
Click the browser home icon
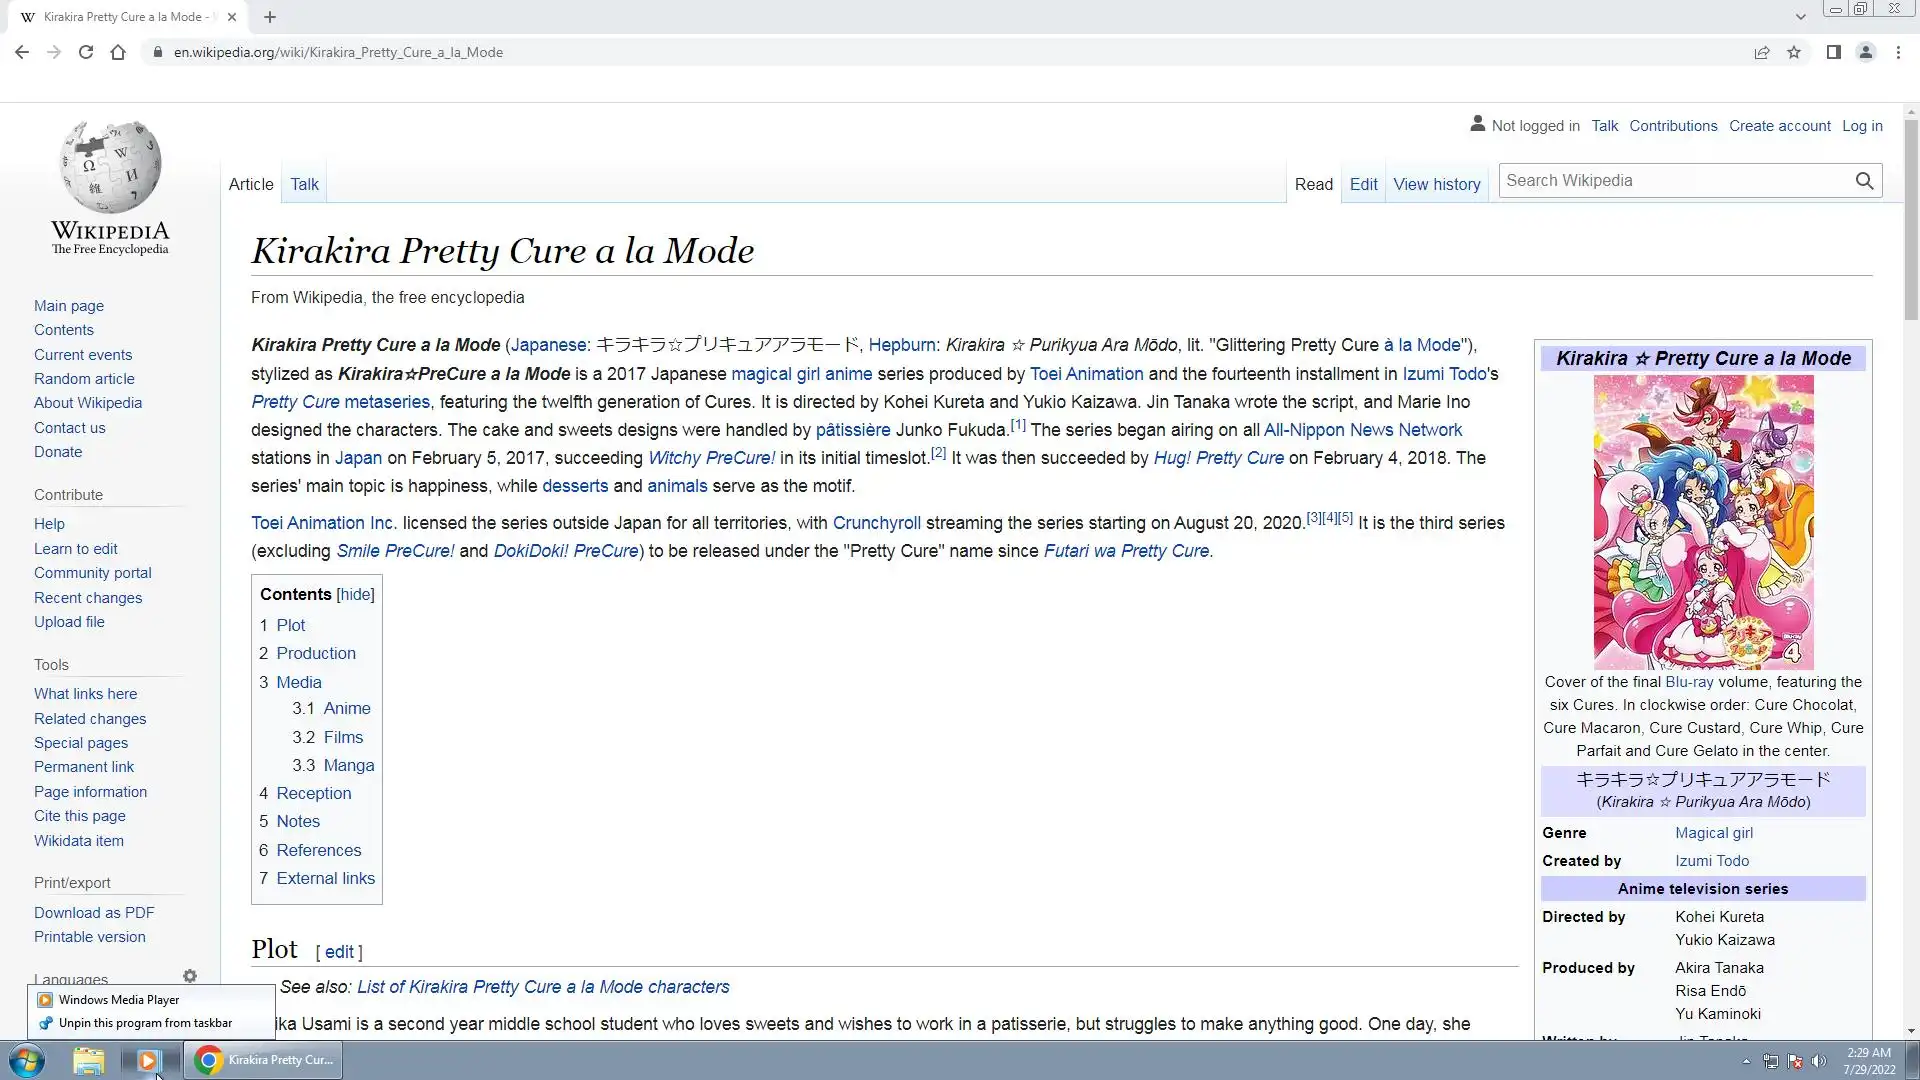118,52
